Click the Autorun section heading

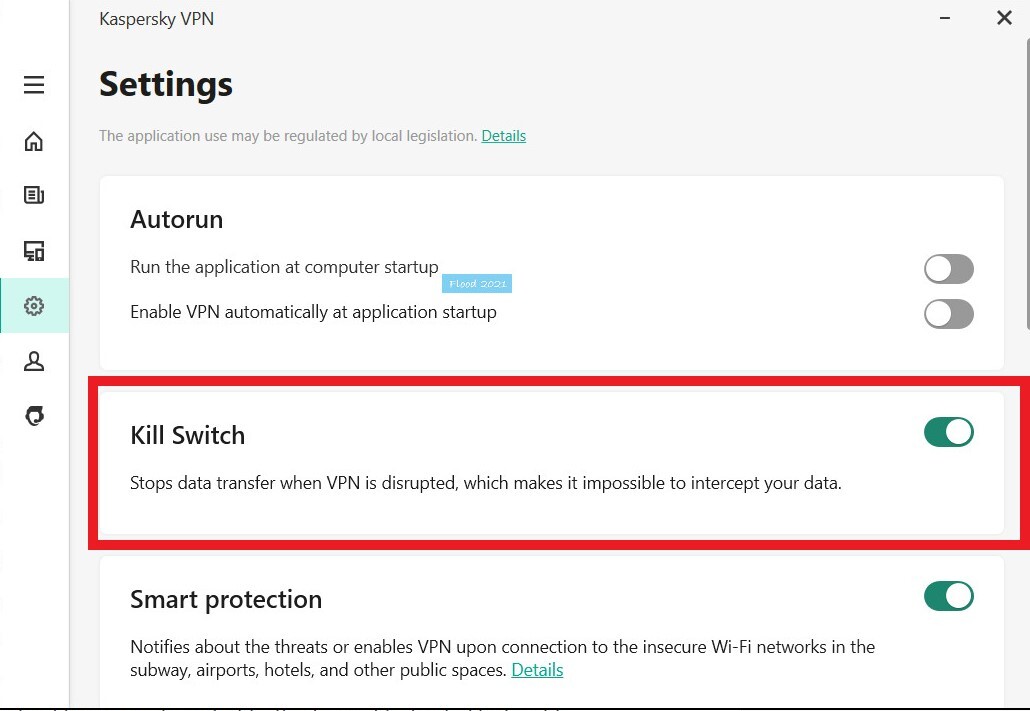point(176,220)
